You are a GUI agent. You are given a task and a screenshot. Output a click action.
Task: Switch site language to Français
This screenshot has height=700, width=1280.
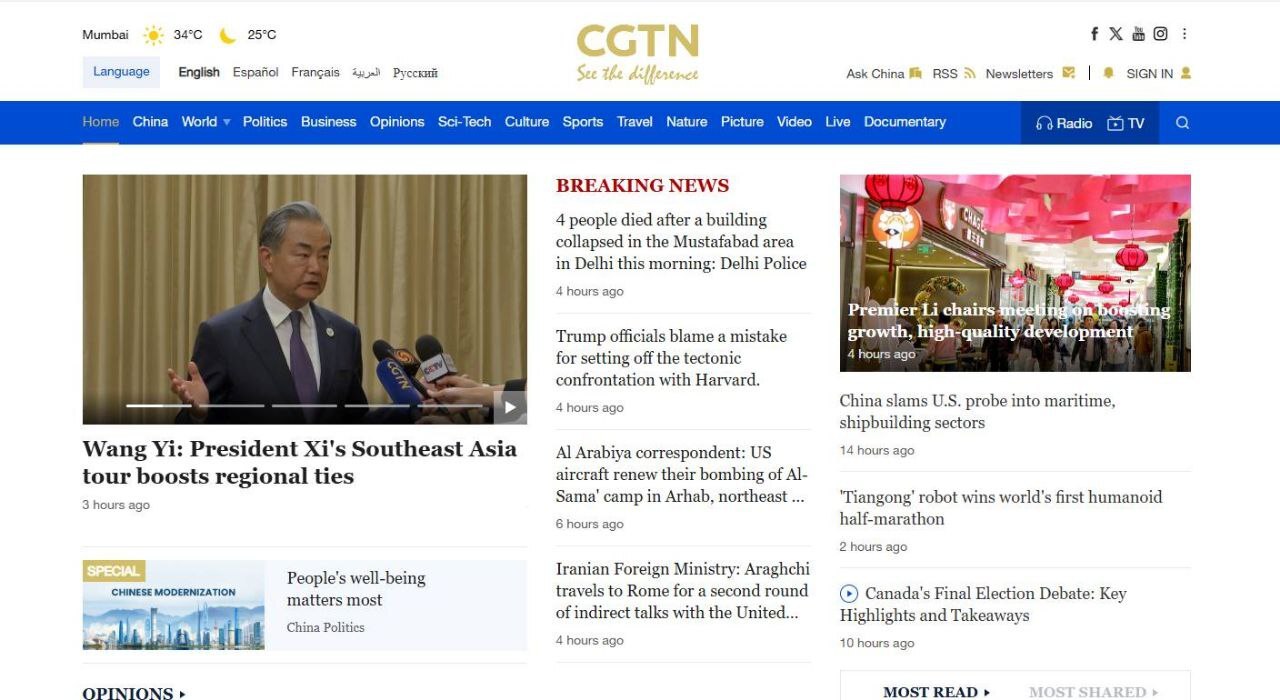(315, 72)
